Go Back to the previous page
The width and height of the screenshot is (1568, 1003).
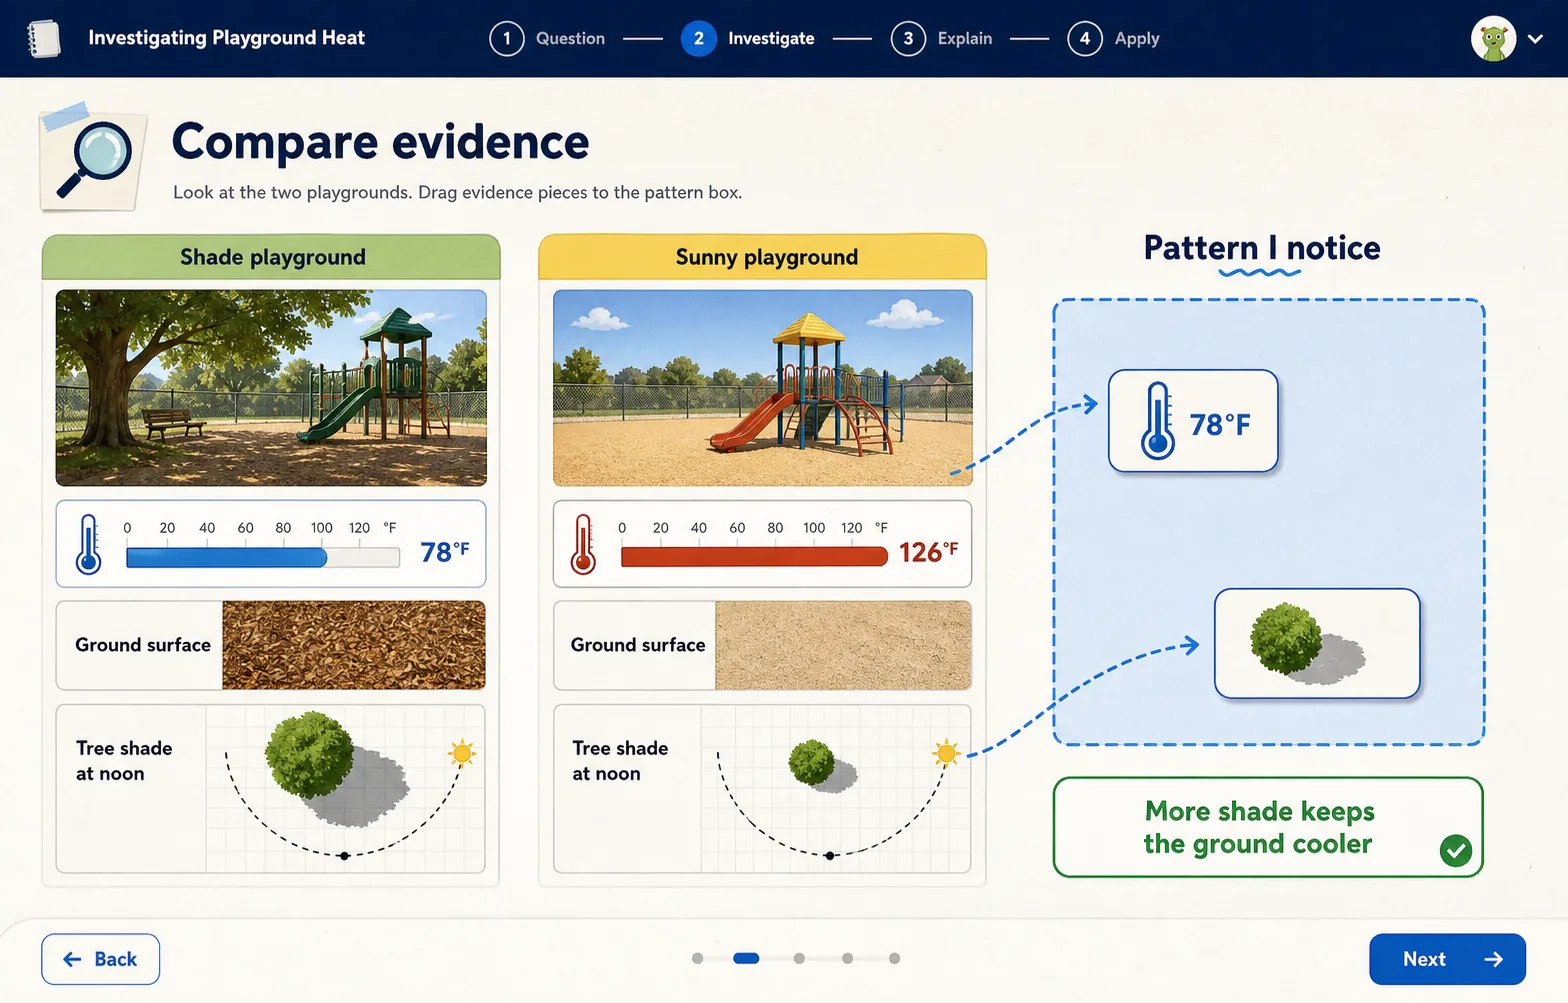[x=100, y=959]
